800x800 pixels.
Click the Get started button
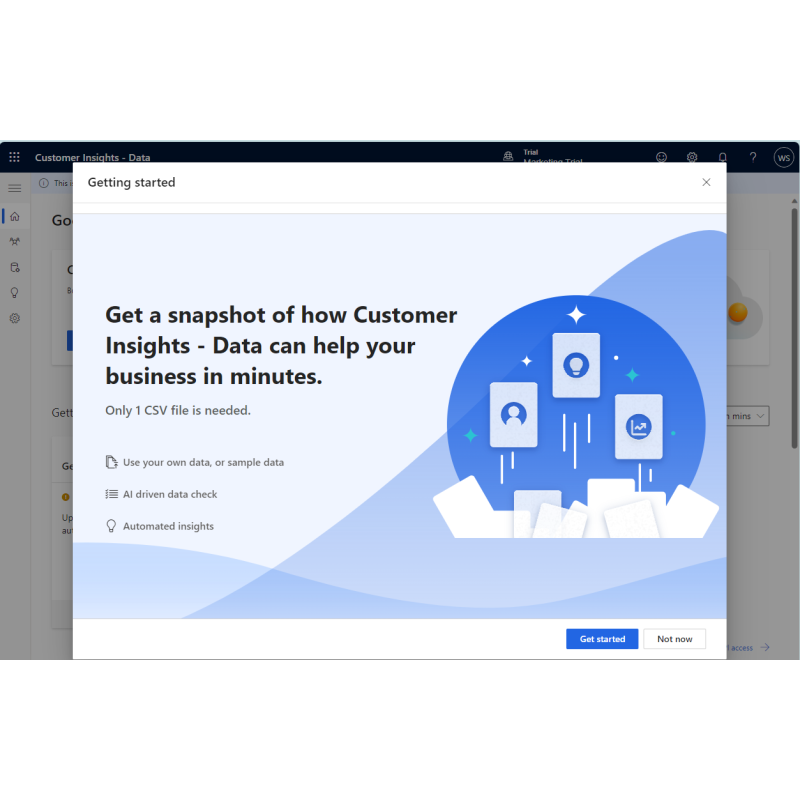pos(602,639)
